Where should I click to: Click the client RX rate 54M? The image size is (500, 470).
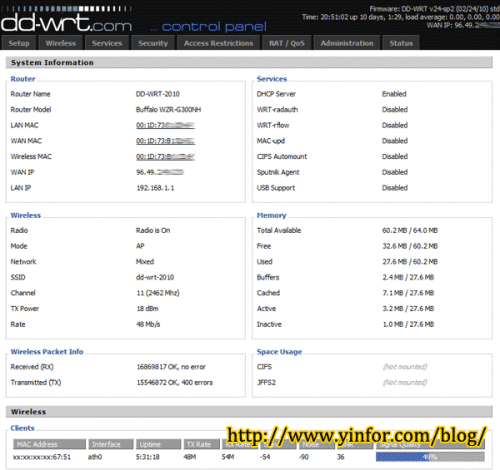click(x=228, y=457)
